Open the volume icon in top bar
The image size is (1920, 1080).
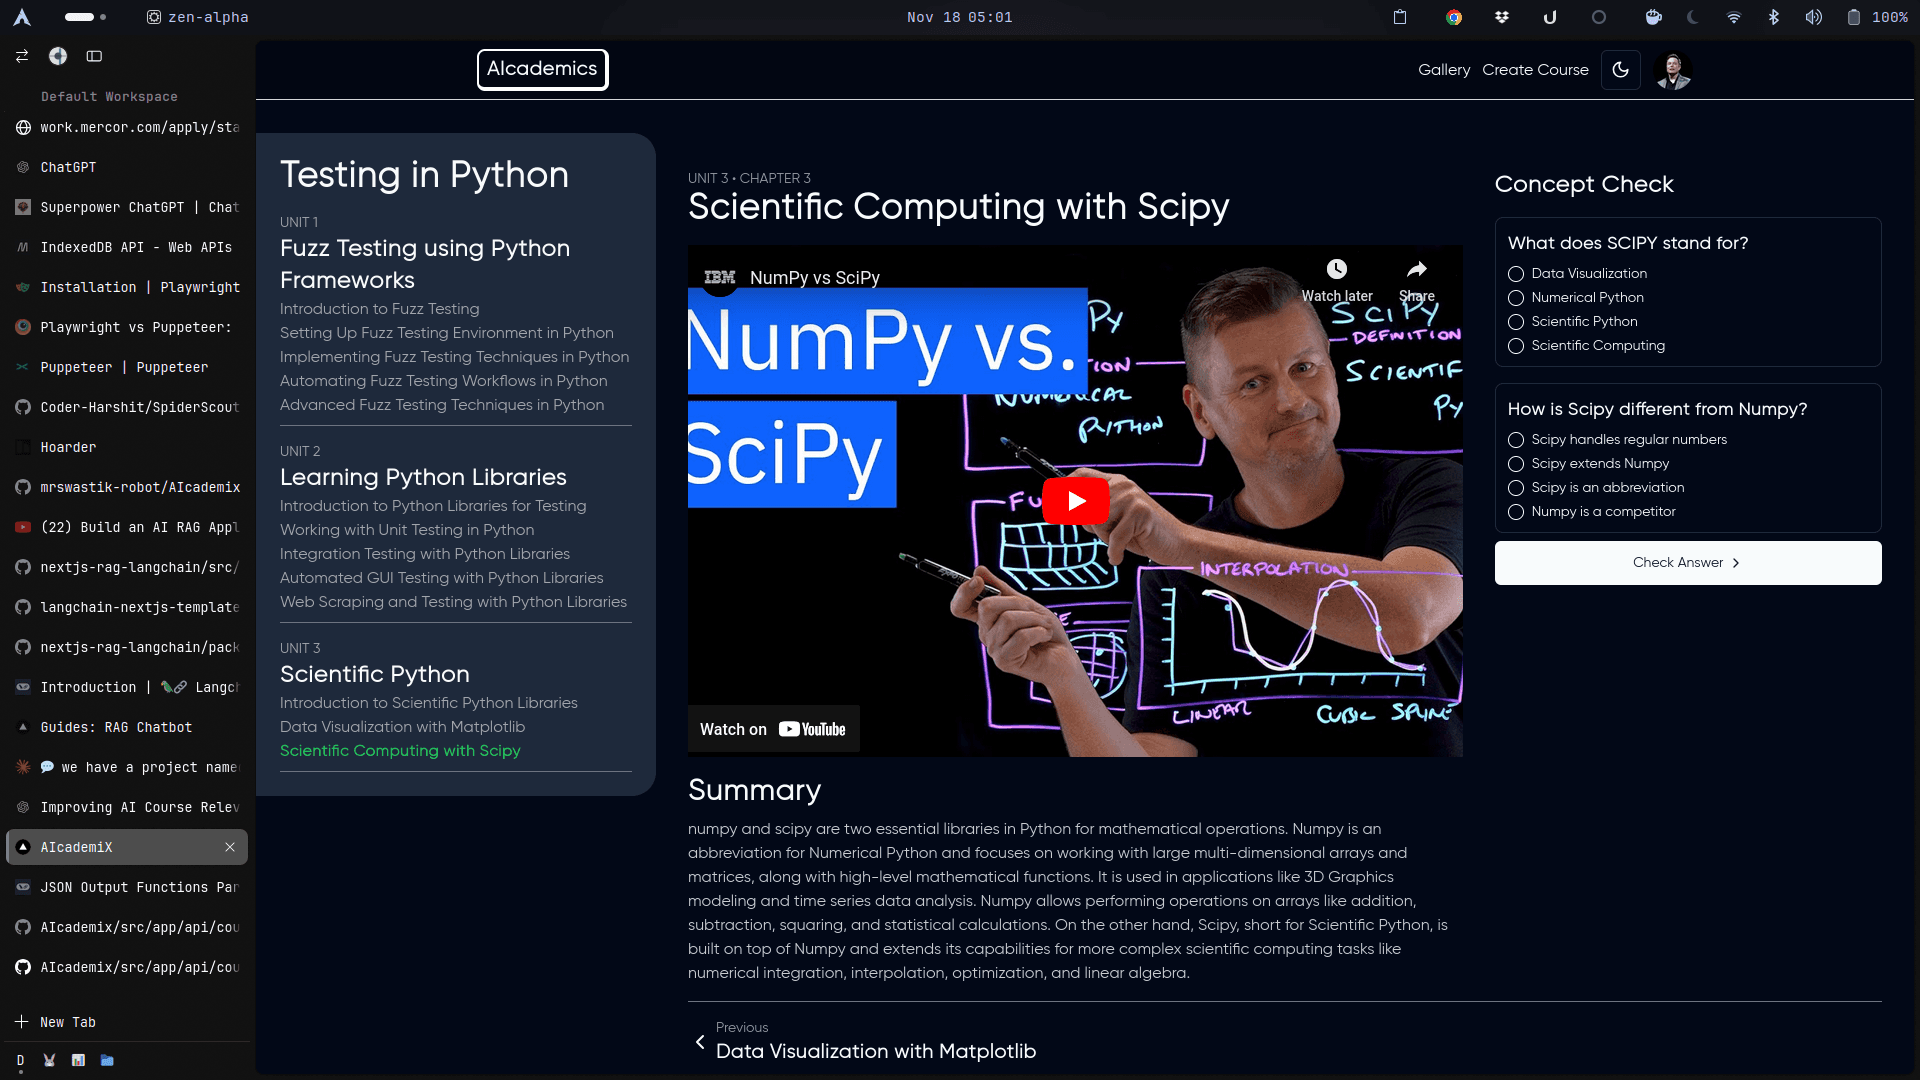1813,17
